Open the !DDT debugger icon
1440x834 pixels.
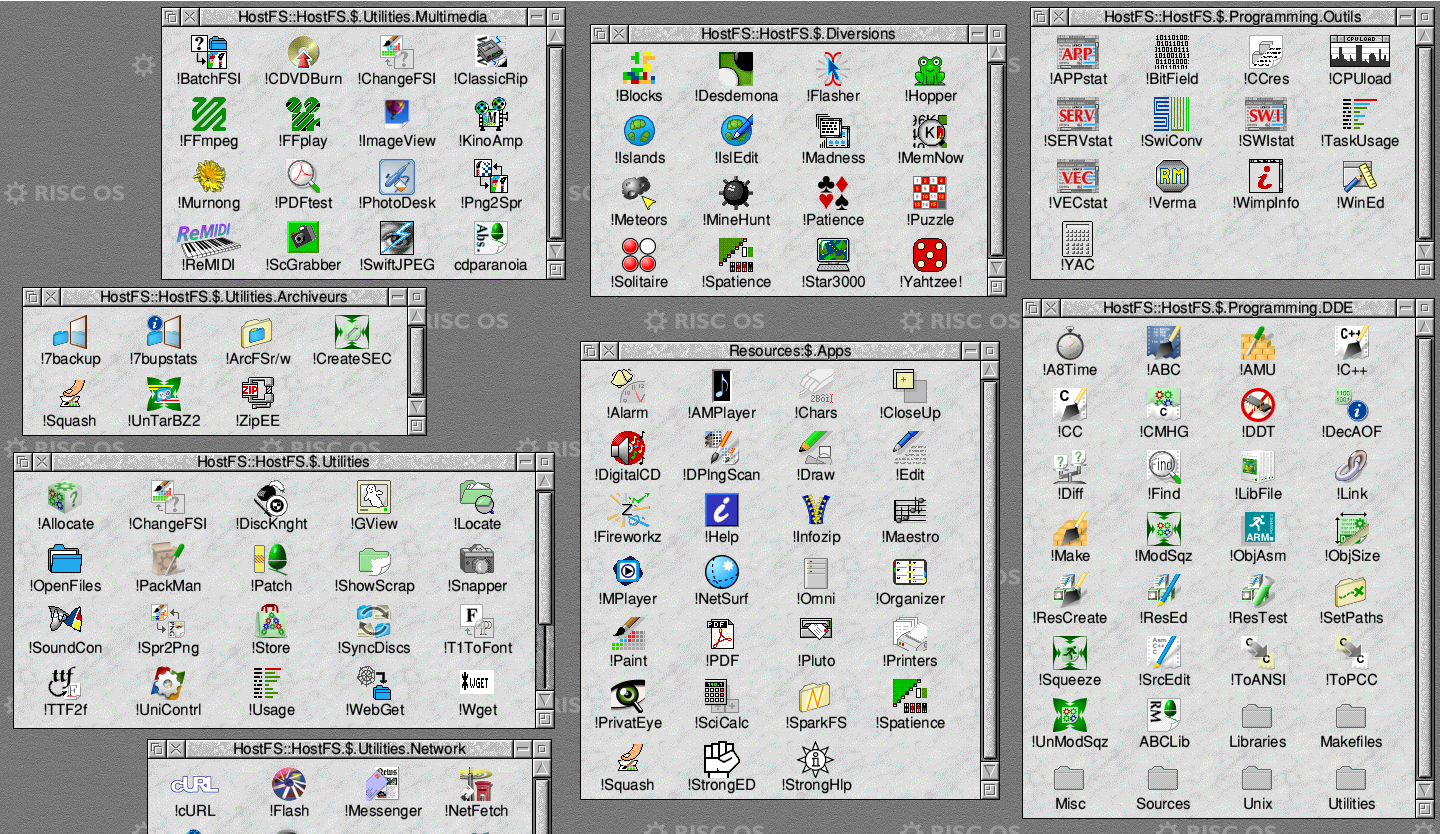1258,406
